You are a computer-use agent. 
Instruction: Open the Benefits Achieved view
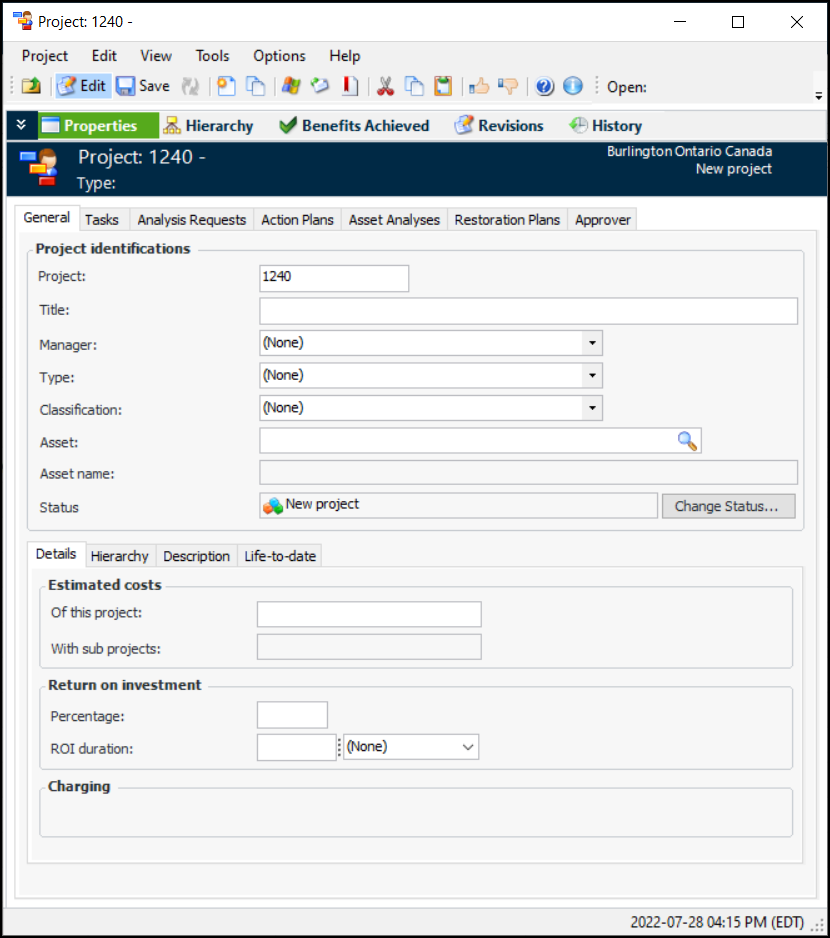pos(354,126)
